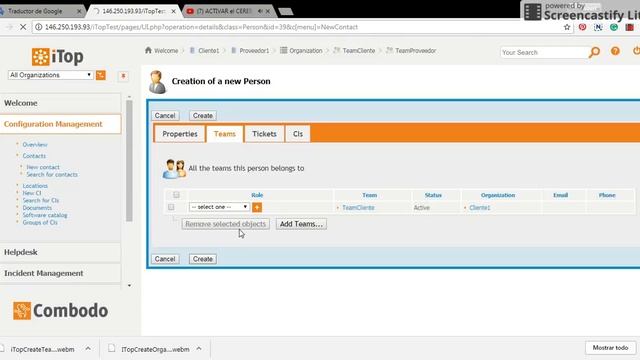640x360 pixels.
Task: Click the Combodo logo
Action: pos(60,311)
